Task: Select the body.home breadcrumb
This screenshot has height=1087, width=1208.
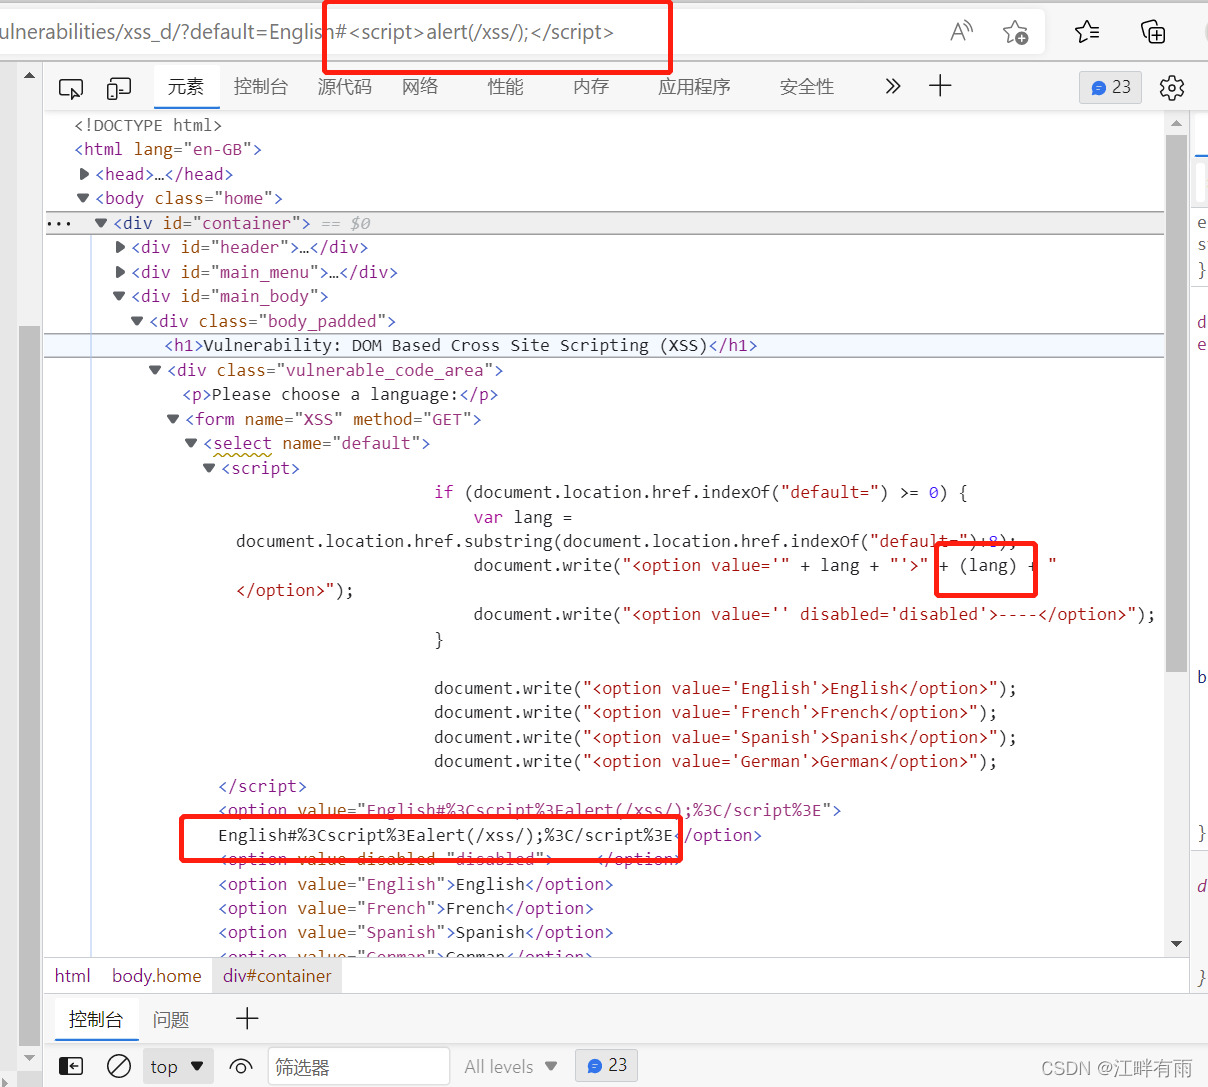Action: pos(156,976)
